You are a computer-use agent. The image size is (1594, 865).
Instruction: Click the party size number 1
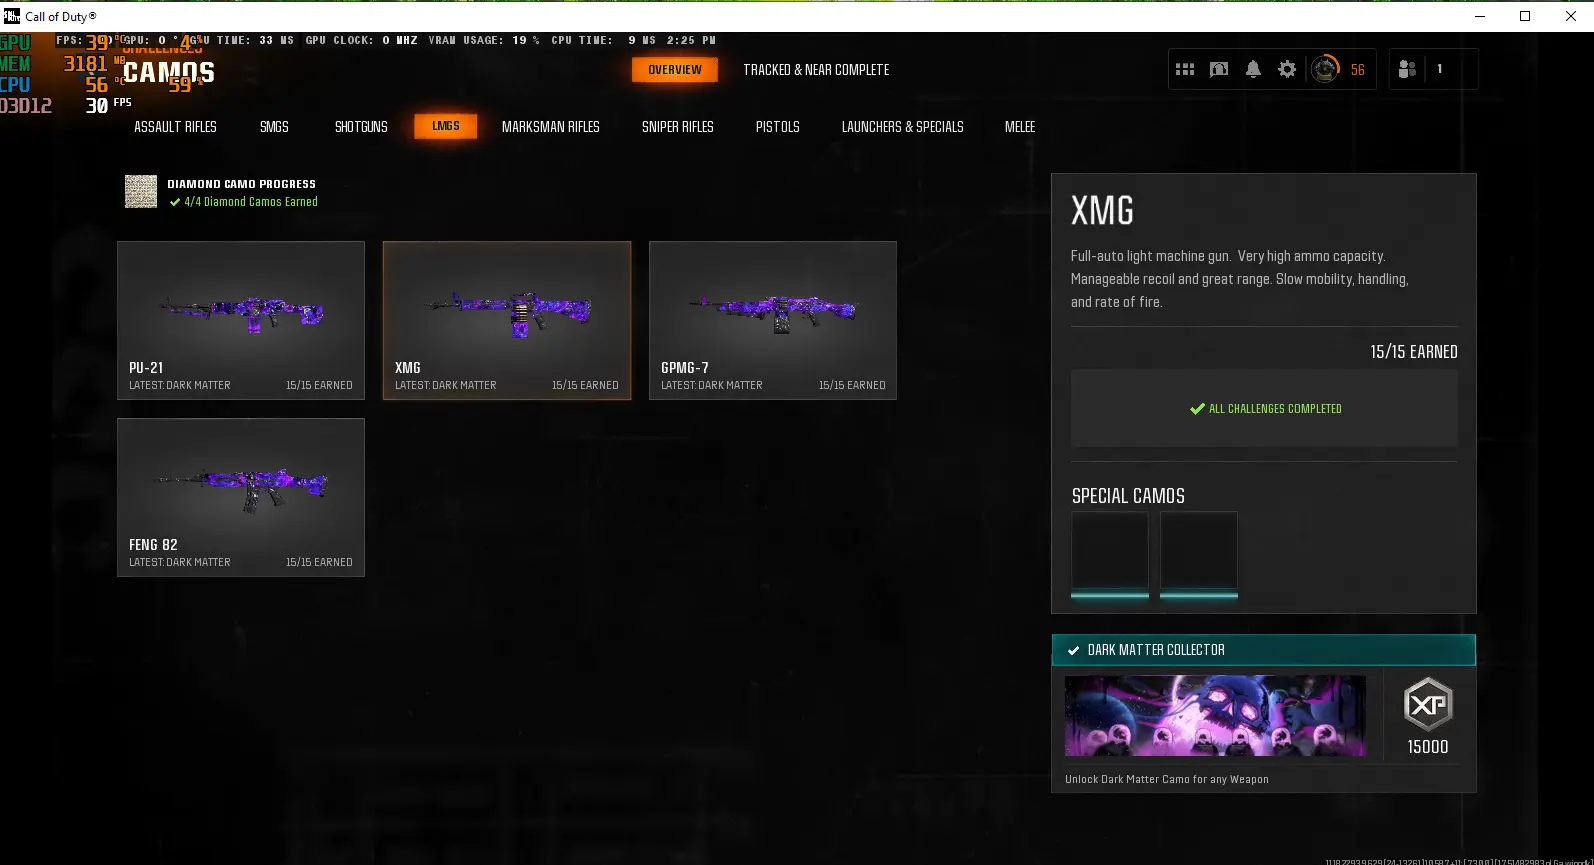[x=1440, y=69]
